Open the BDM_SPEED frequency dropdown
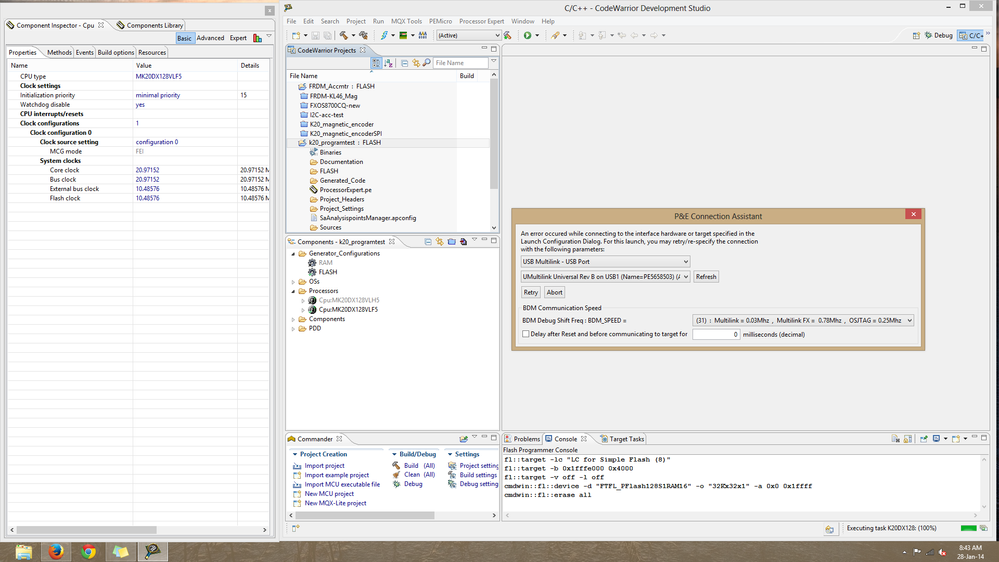Viewport: 999px width, 562px height. (803, 321)
